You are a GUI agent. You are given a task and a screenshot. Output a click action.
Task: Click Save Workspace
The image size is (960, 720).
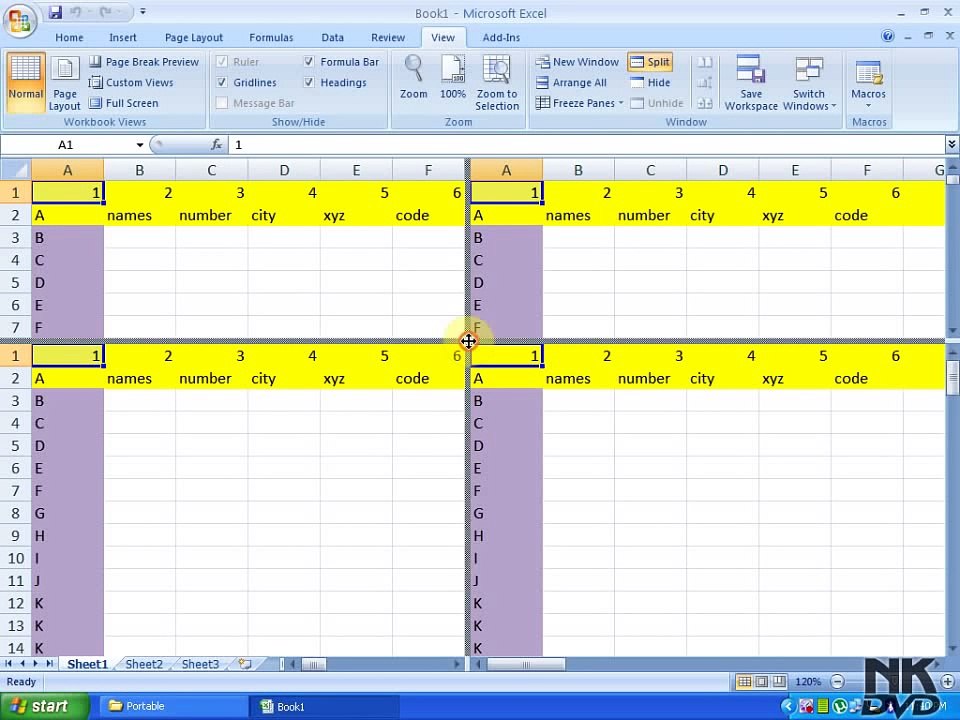coord(751,83)
